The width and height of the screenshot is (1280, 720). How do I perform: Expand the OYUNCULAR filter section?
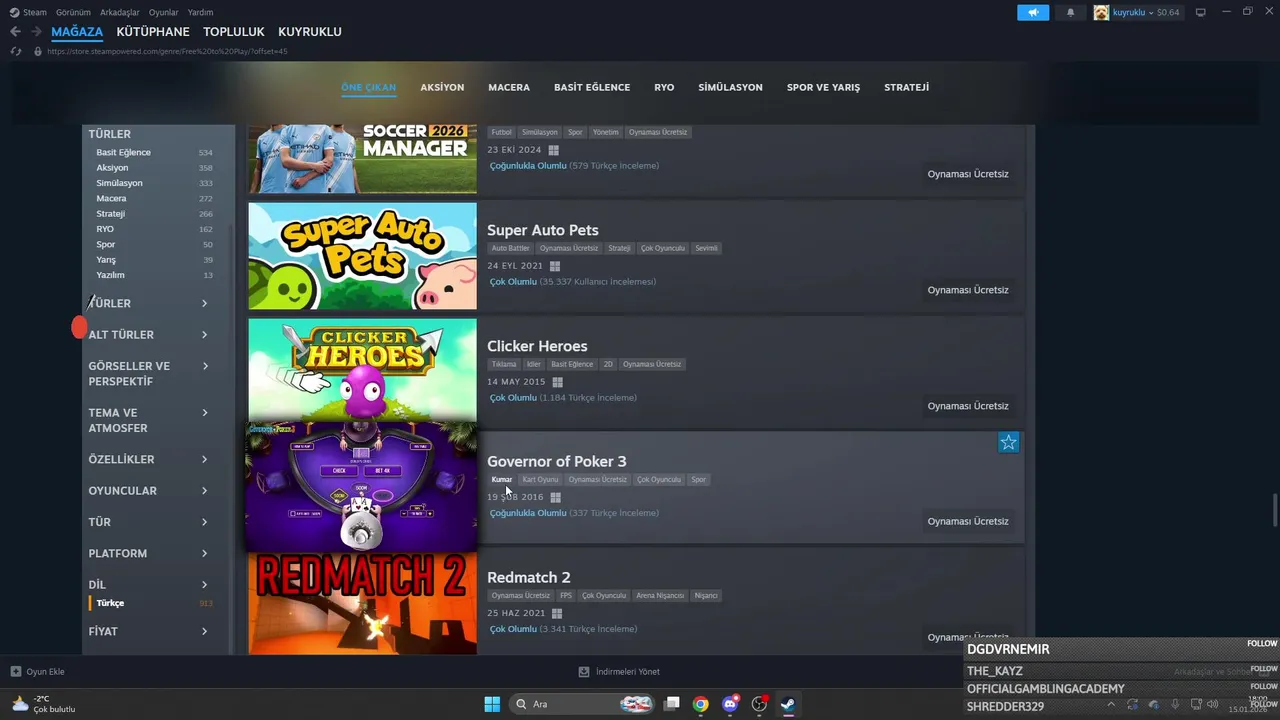[x=148, y=491]
